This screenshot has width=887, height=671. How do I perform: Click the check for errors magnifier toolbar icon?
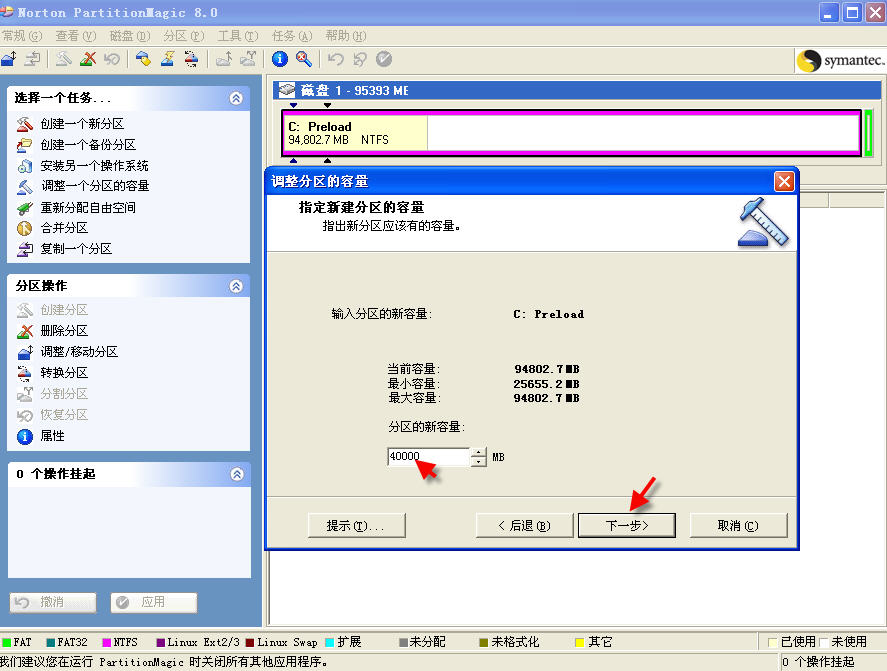click(304, 59)
